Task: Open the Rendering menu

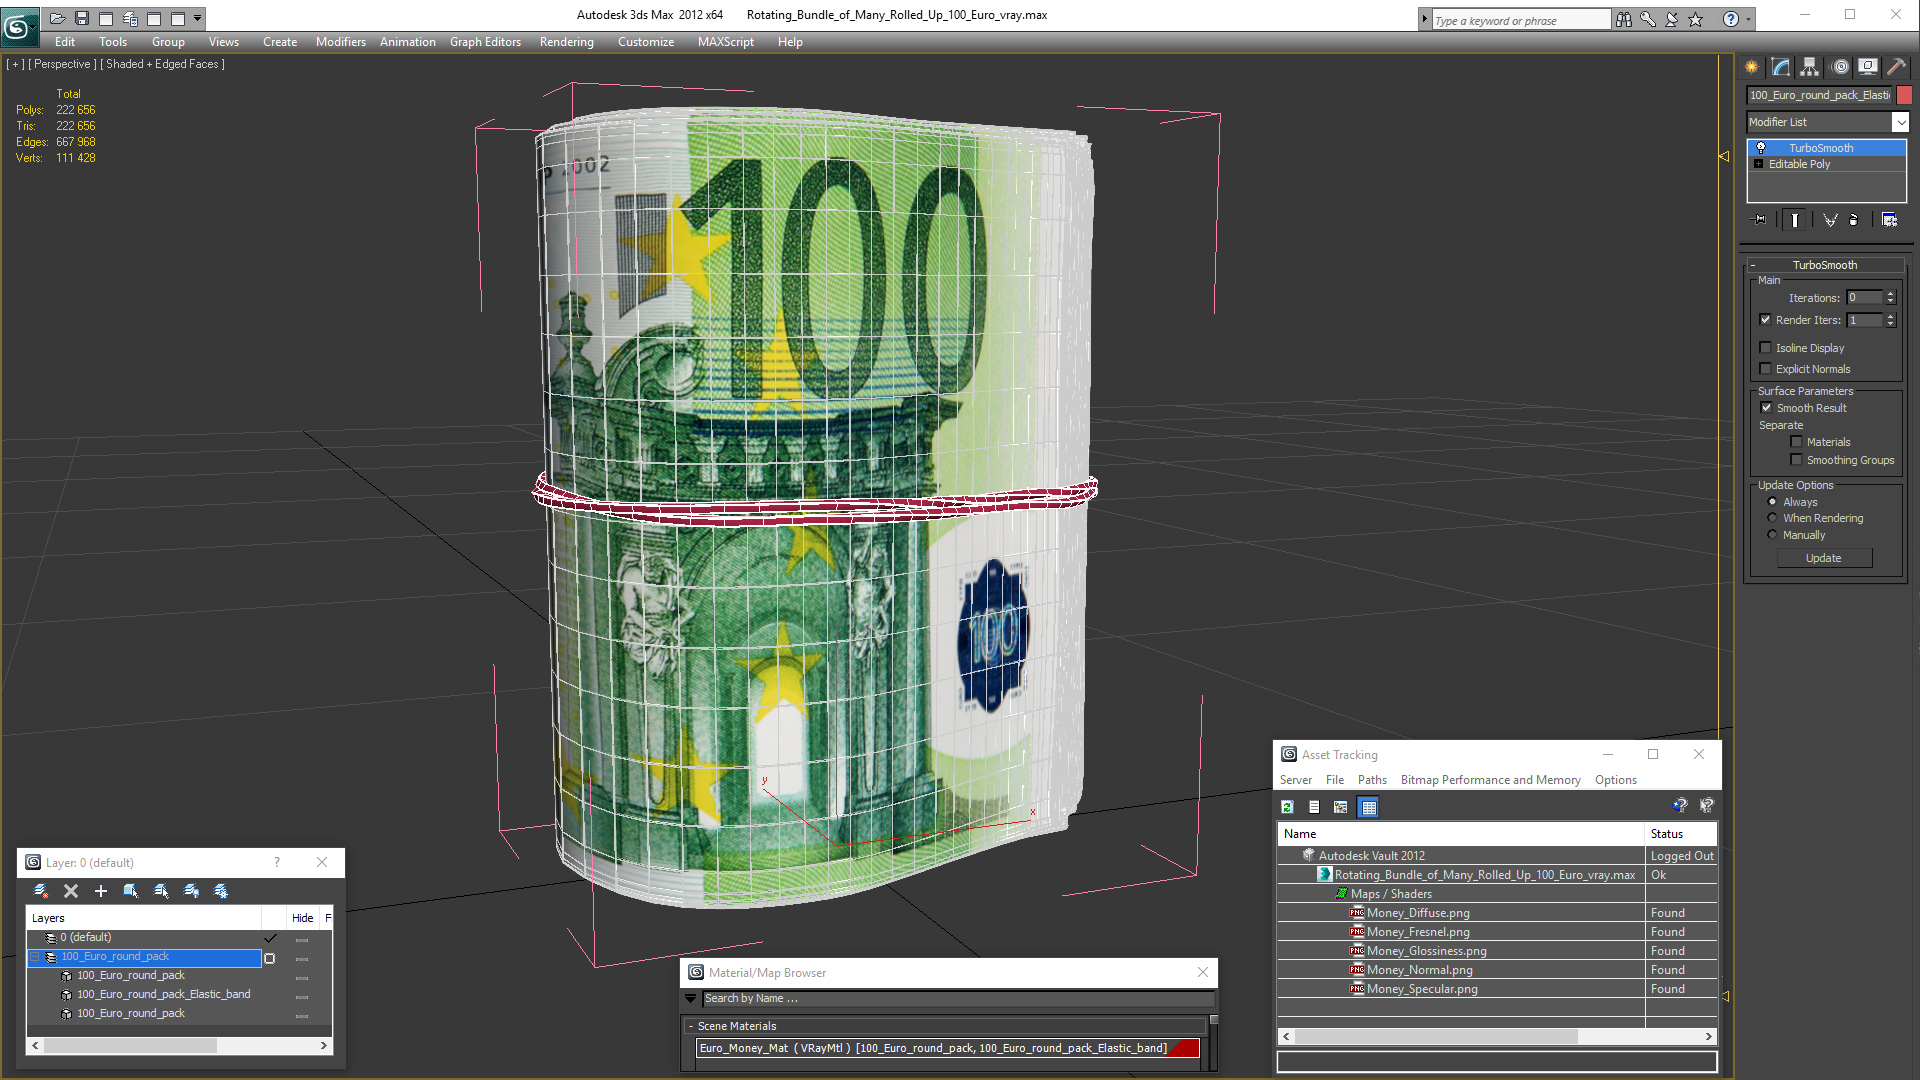Action: [x=566, y=42]
